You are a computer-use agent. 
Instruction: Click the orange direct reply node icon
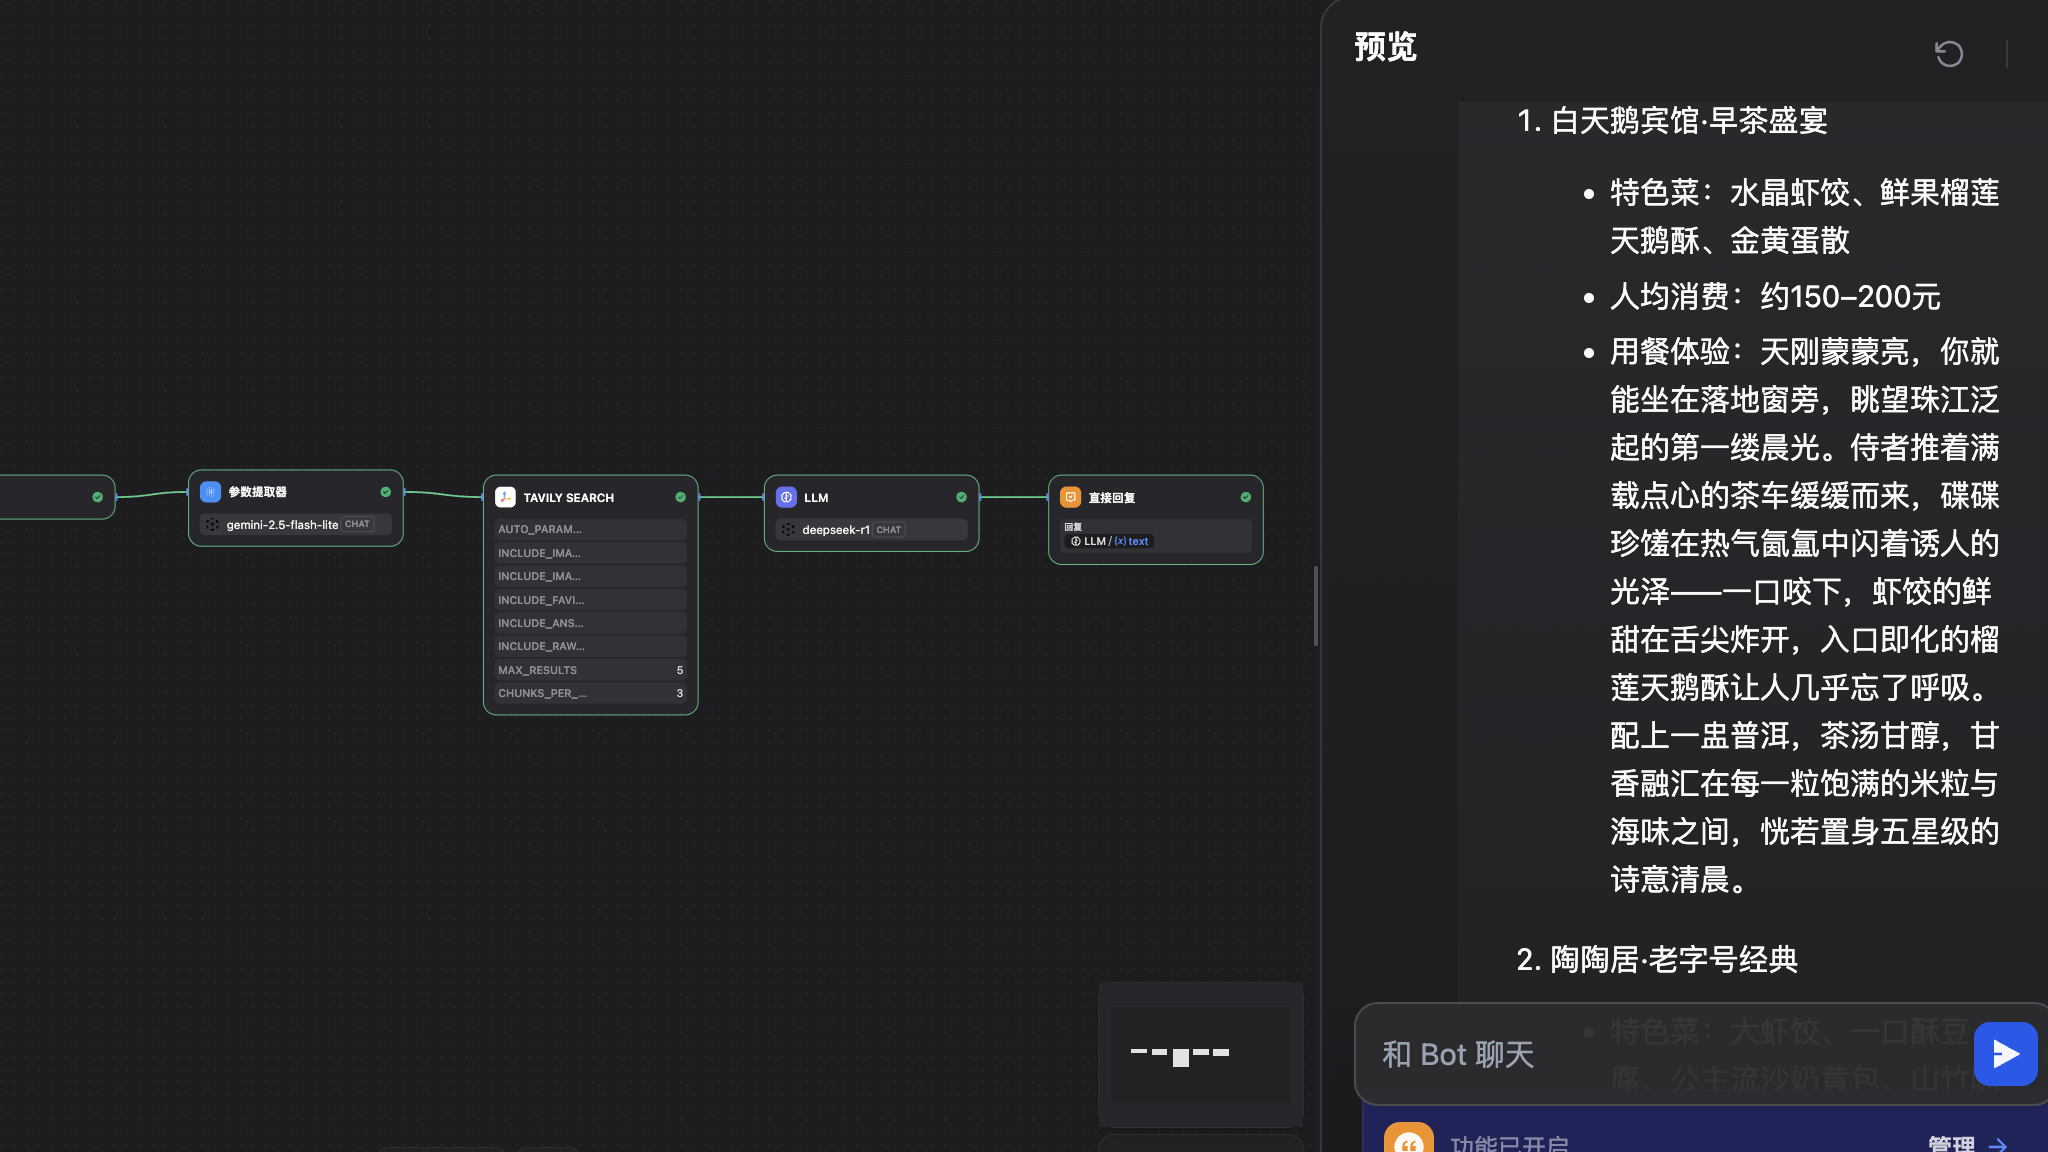[1070, 497]
